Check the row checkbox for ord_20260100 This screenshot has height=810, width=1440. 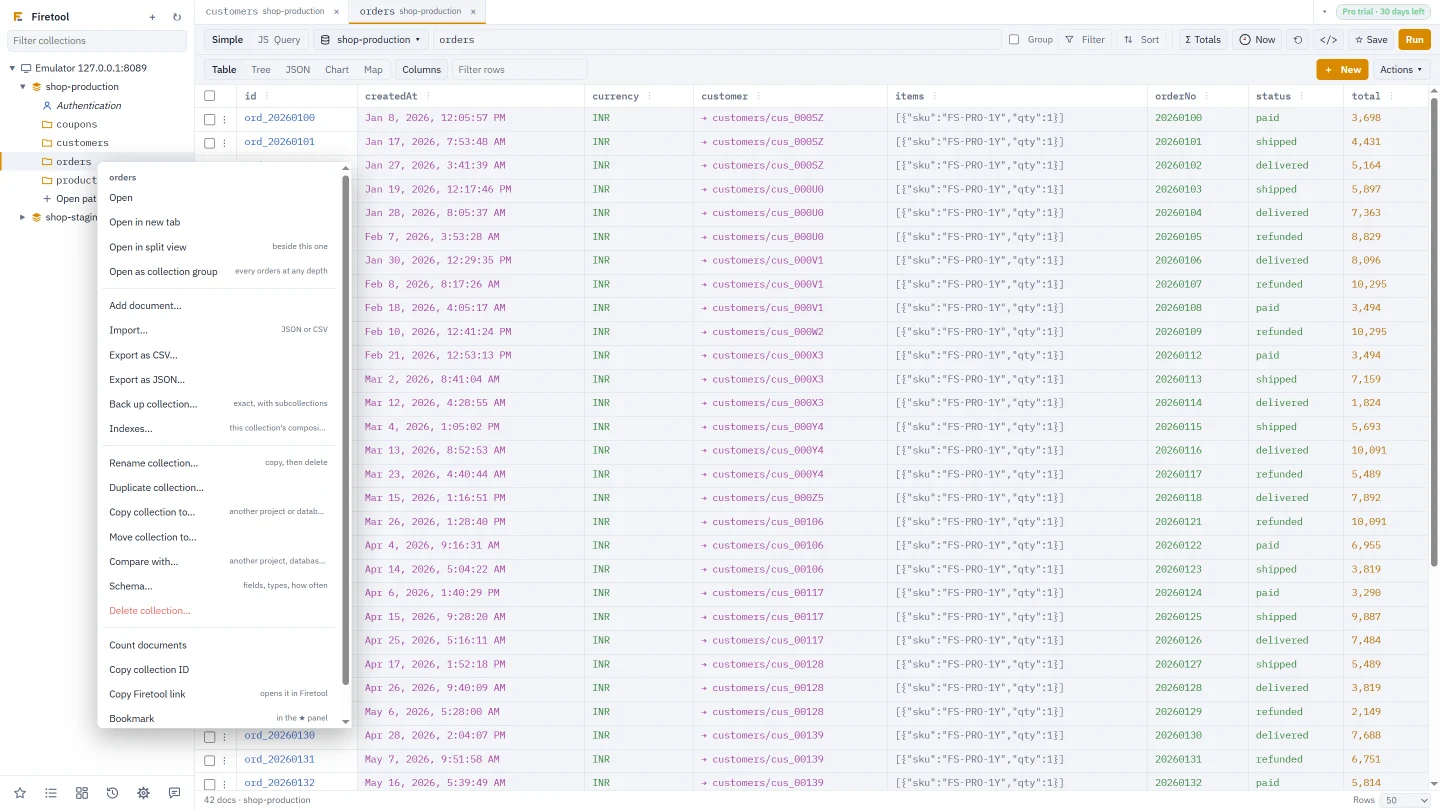click(210, 119)
